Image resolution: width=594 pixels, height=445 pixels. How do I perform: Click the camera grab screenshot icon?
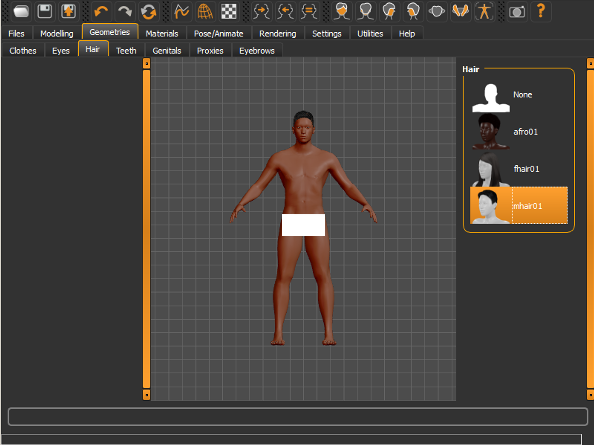[517, 11]
